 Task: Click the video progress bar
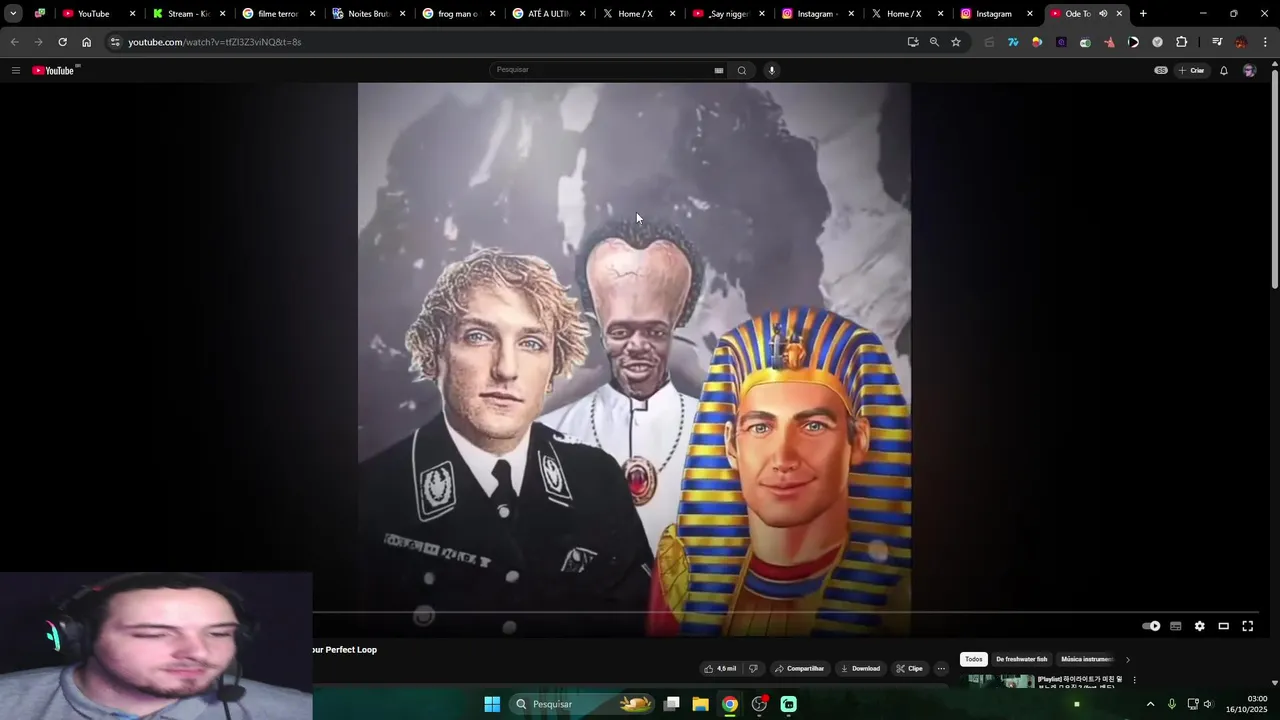785,611
